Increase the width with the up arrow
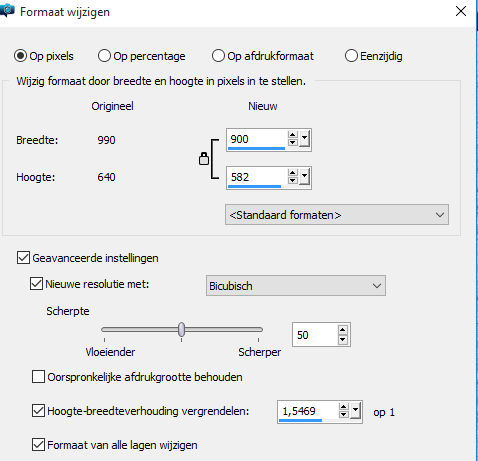Viewport: 478px width, 461px height. pos(293,135)
